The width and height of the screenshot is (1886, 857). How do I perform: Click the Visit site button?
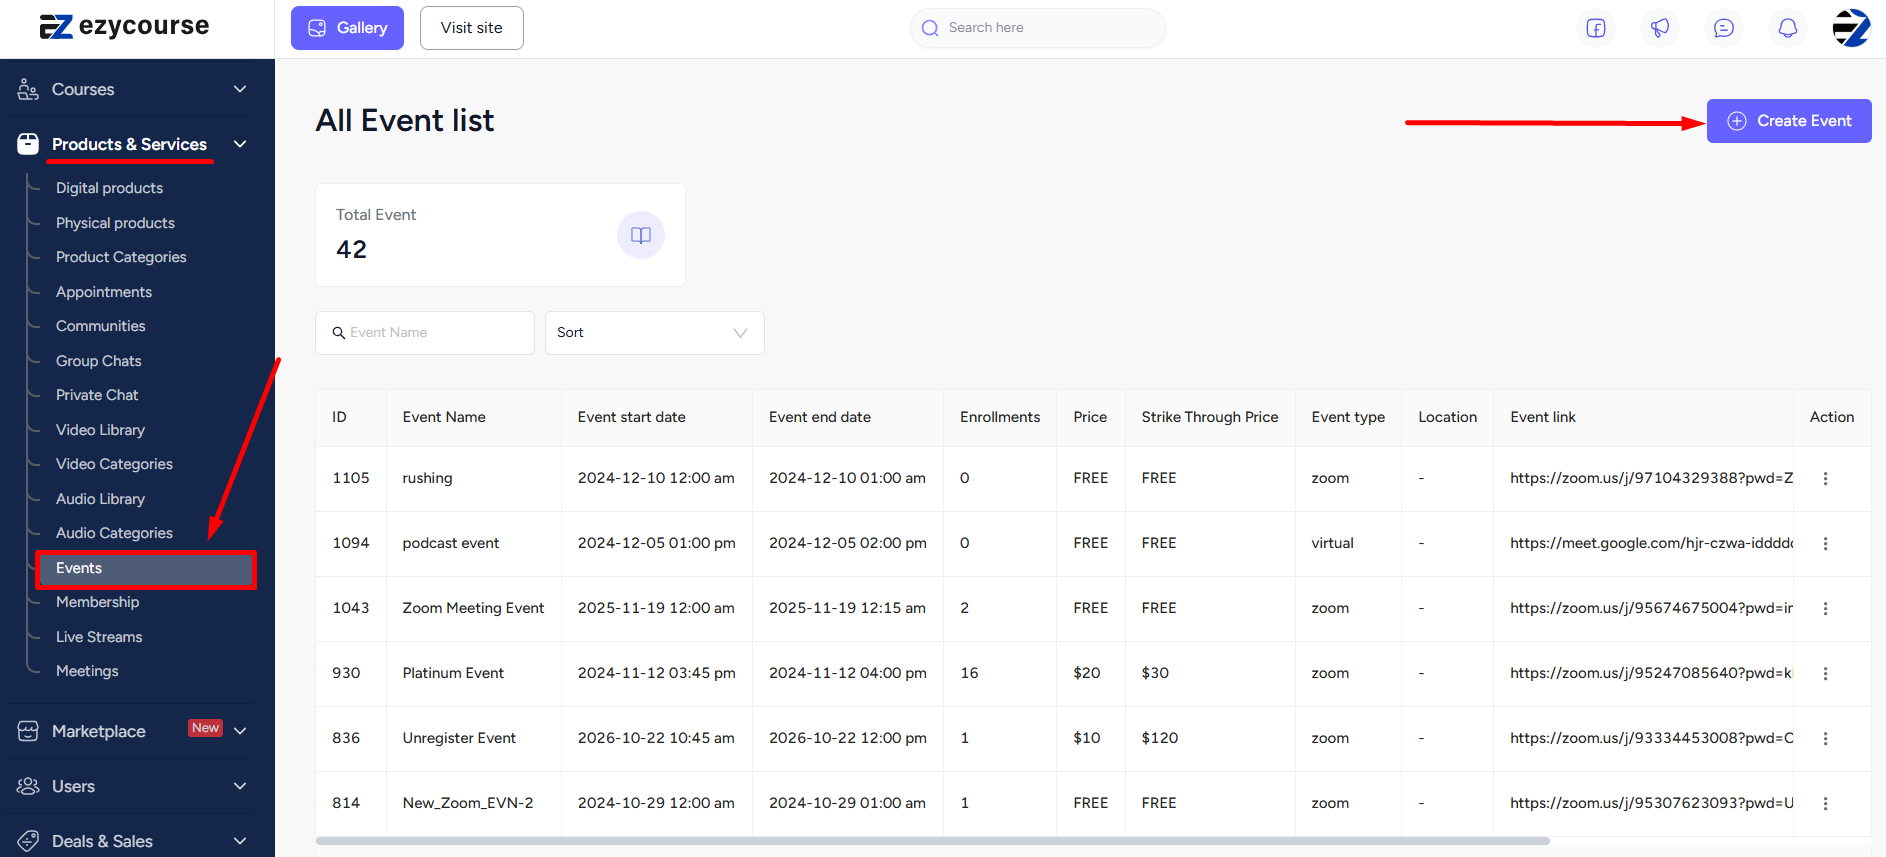[x=472, y=28]
